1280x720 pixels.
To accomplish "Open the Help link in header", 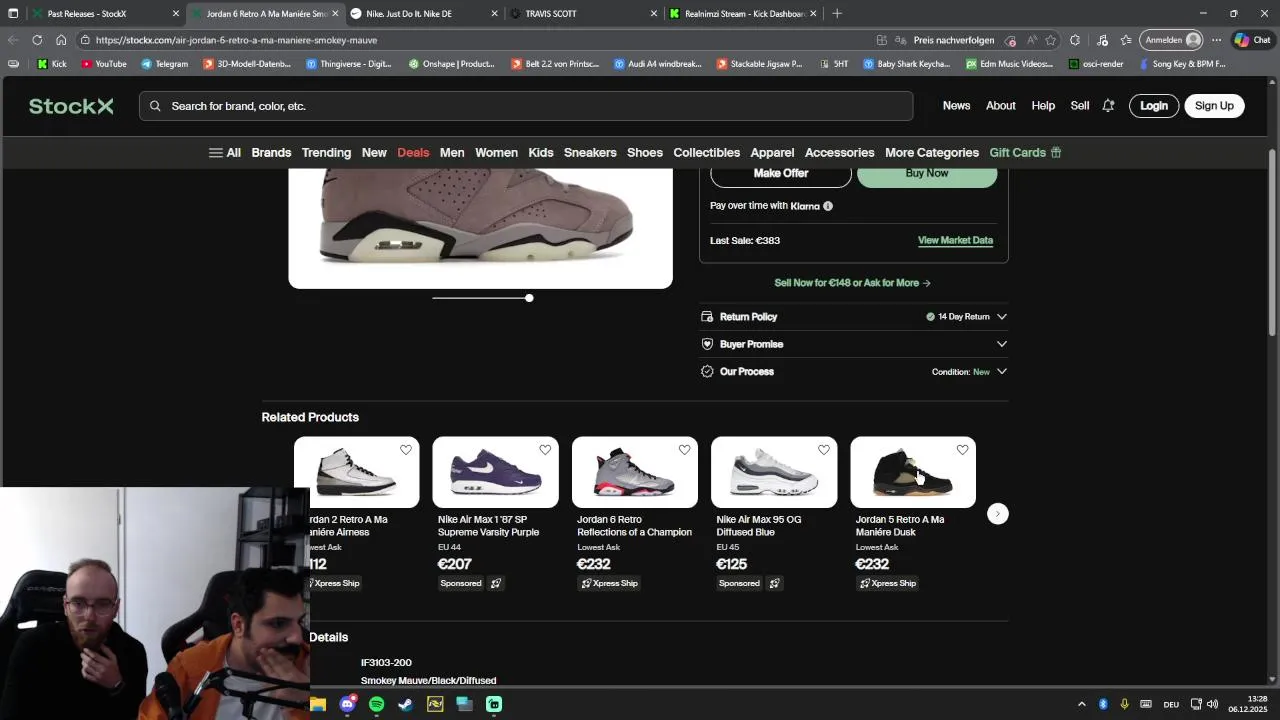I will pyautogui.click(x=1043, y=106).
